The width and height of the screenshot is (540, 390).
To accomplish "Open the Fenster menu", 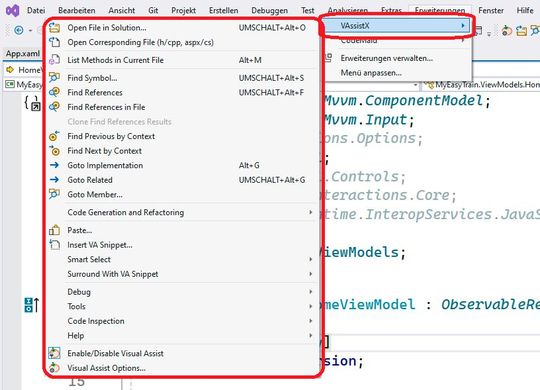I will coord(491,11).
